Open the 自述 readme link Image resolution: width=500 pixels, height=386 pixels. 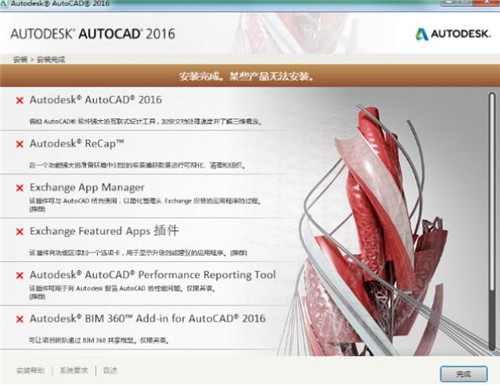point(110,370)
